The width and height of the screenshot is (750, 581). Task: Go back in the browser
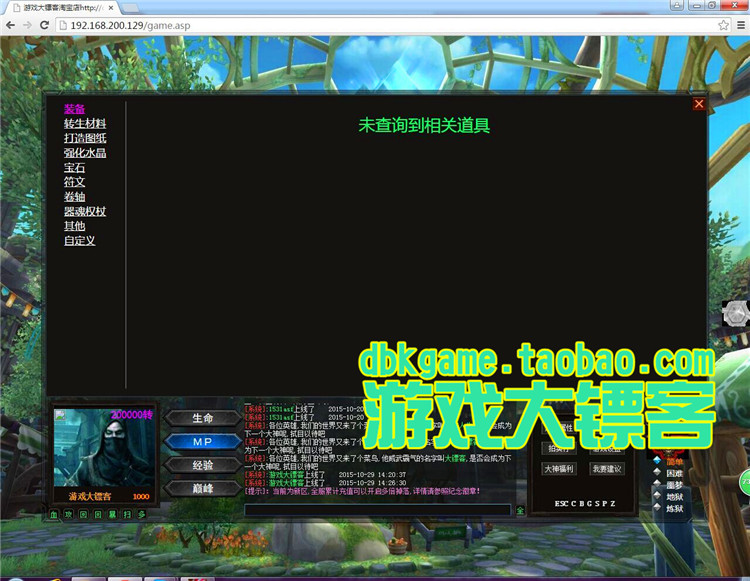point(11,25)
